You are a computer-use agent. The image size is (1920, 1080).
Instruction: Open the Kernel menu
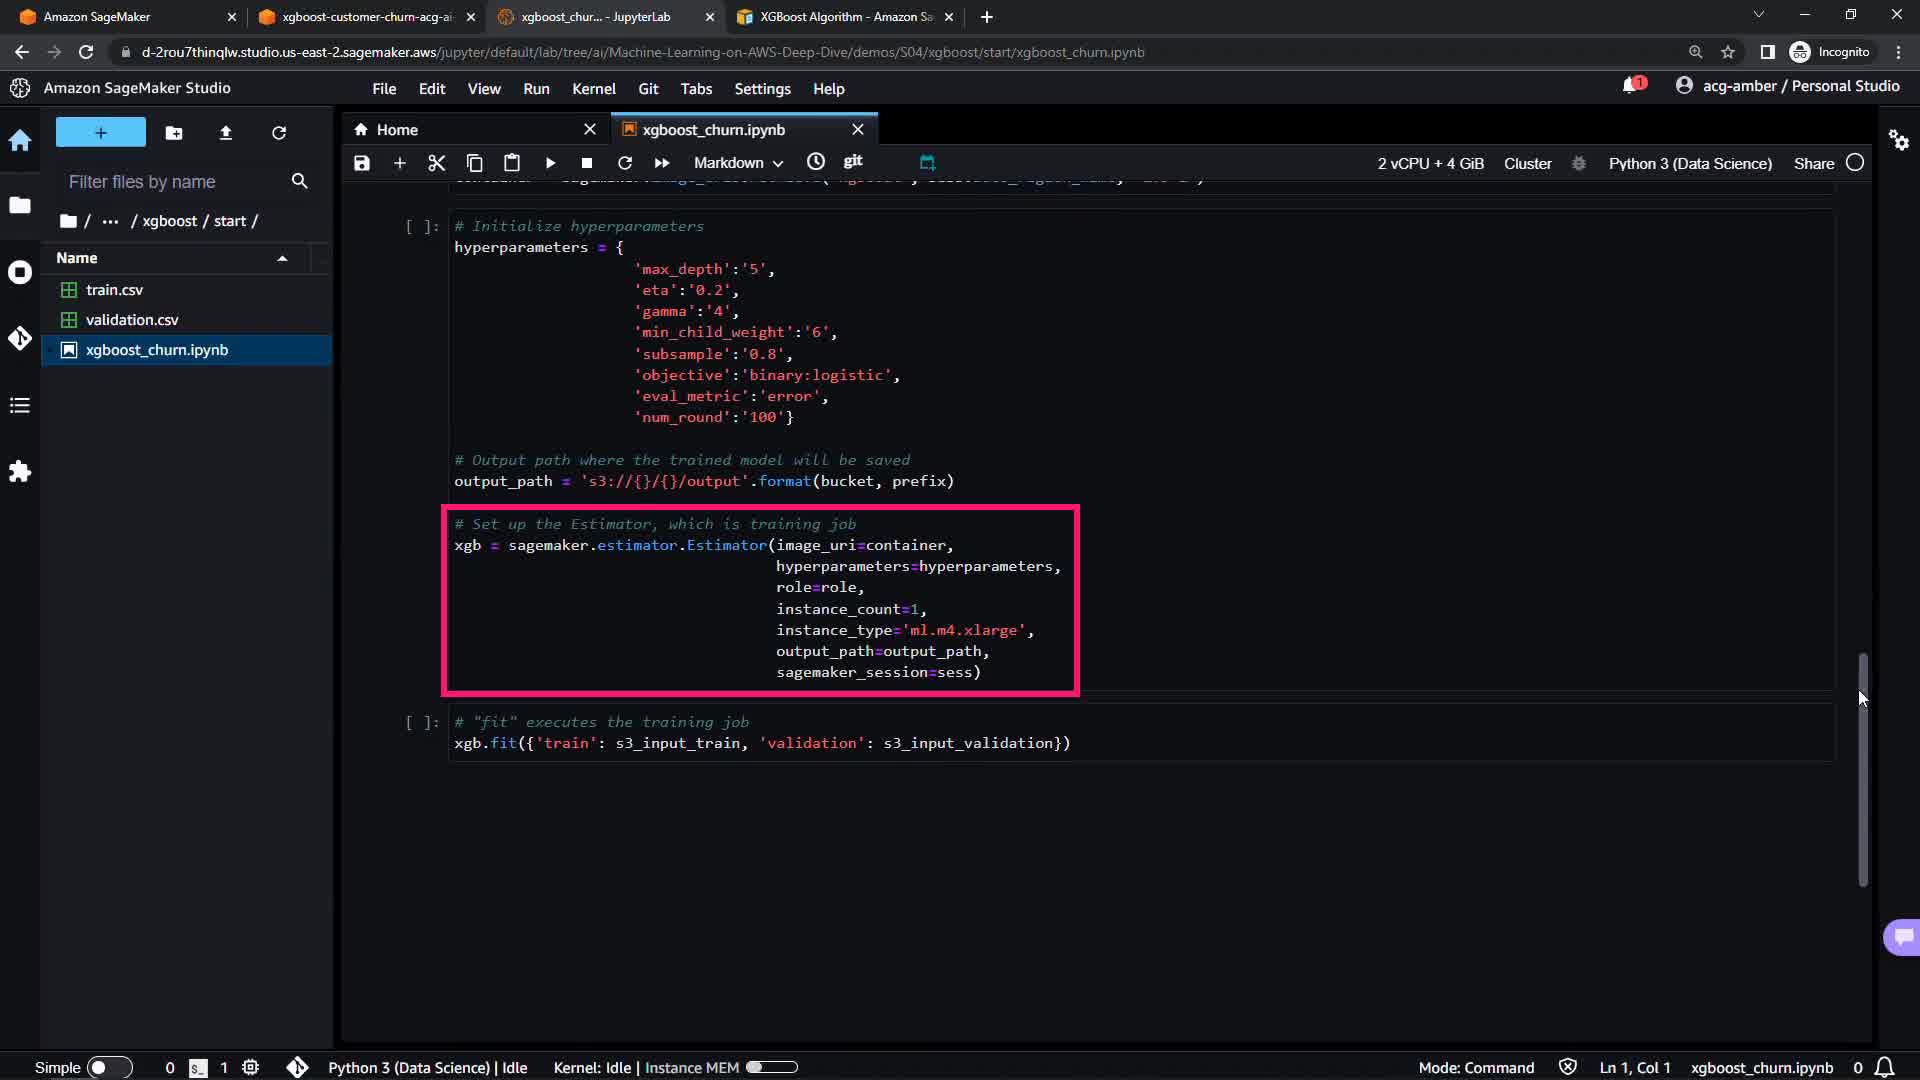point(593,89)
